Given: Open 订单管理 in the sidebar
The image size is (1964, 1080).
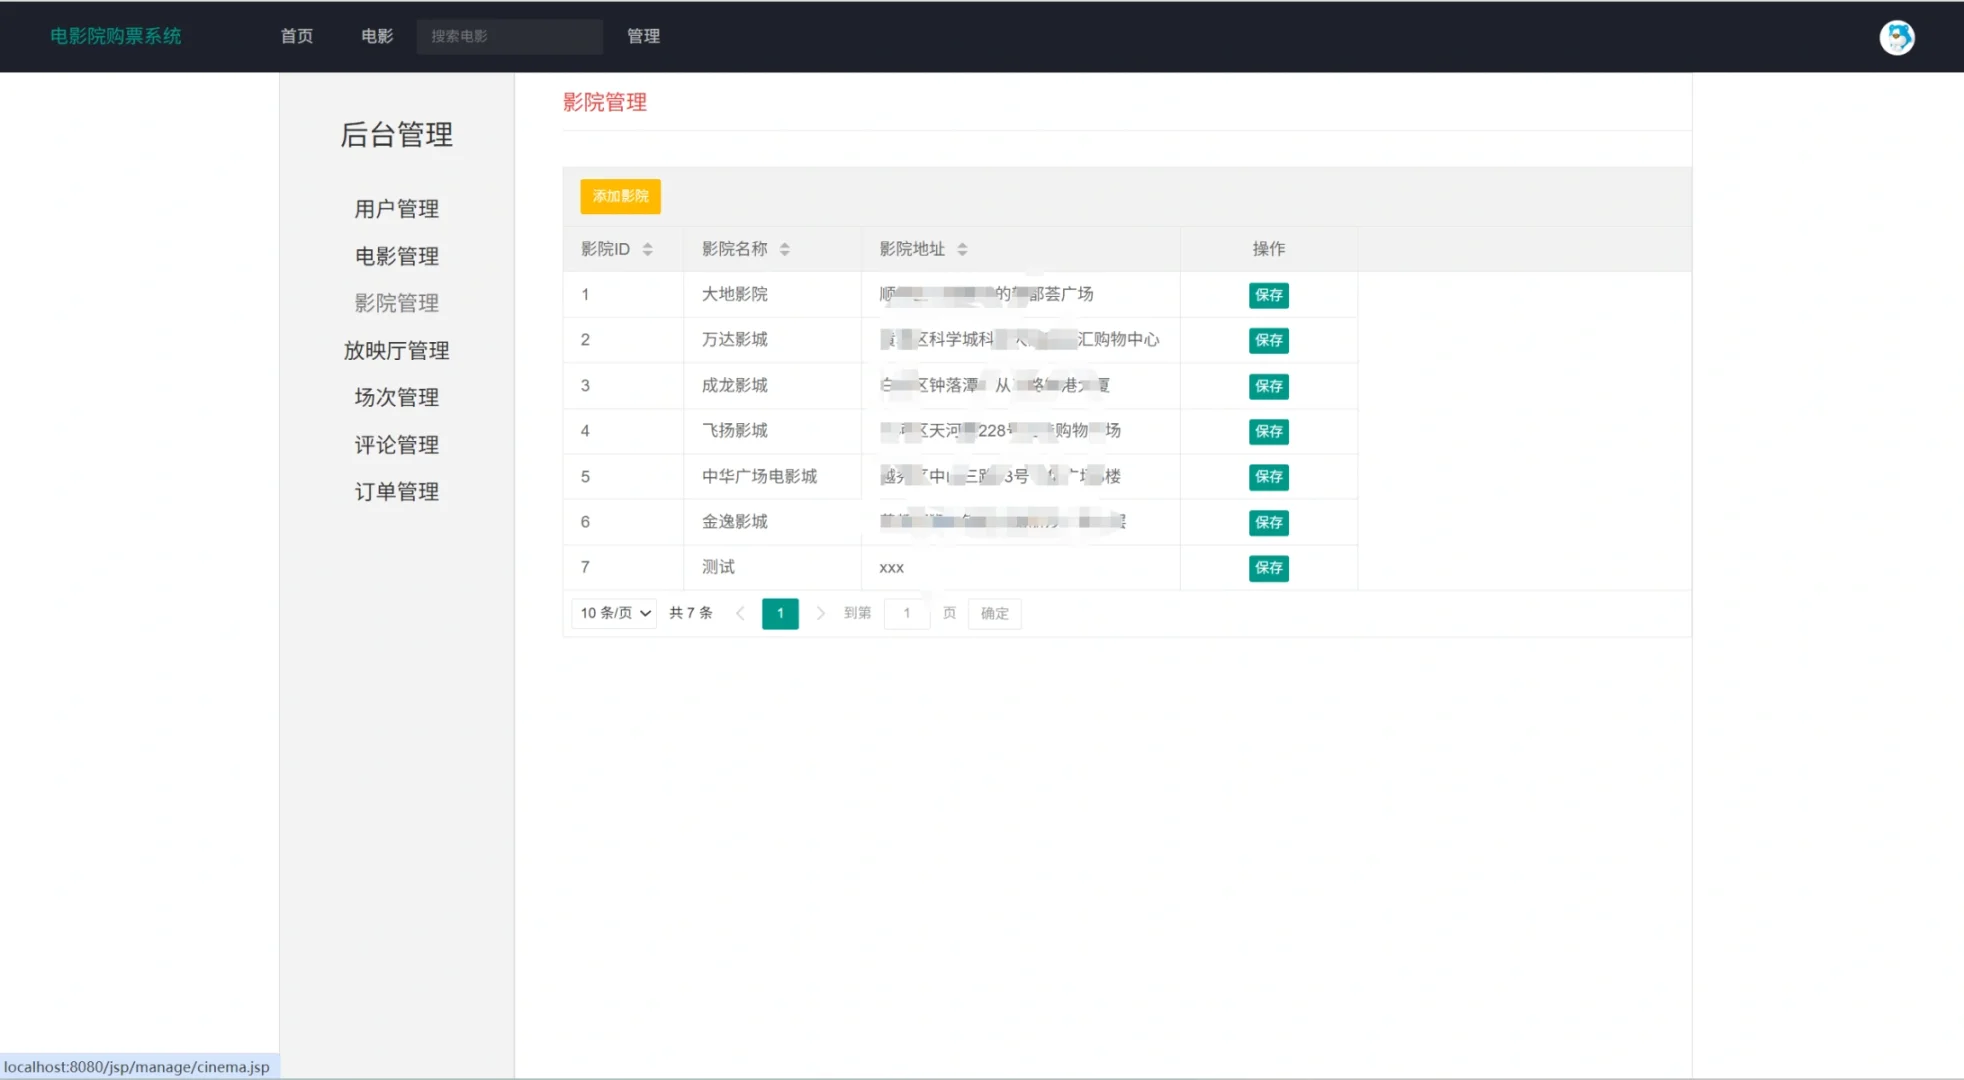Looking at the screenshot, I should point(396,491).
